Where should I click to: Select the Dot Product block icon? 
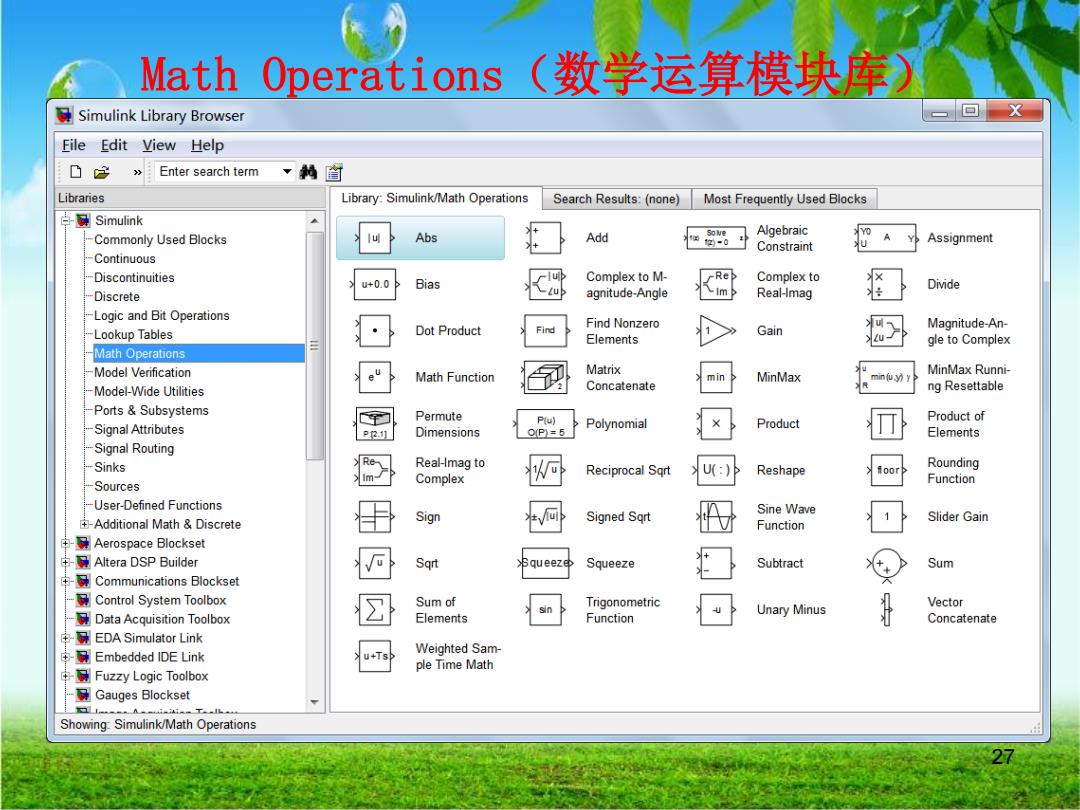pyautogui.click(x=375, y=331)
